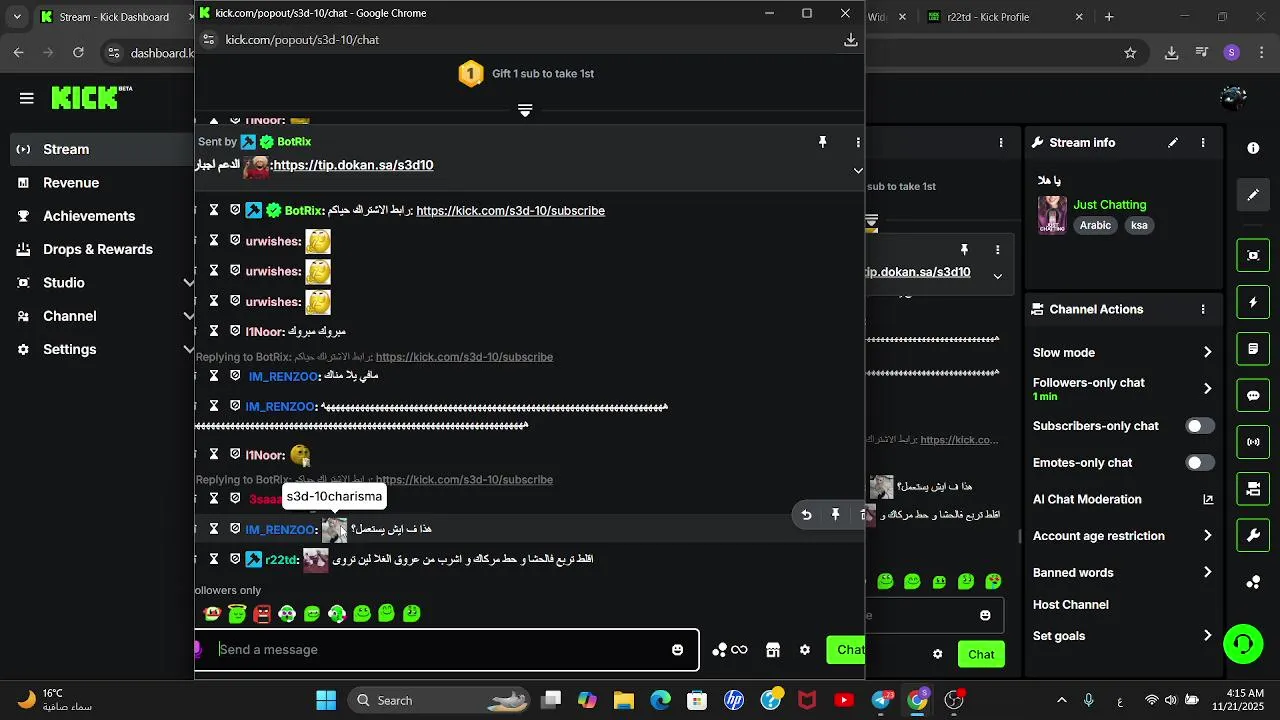Select the ksa tag

point(1139,226)
